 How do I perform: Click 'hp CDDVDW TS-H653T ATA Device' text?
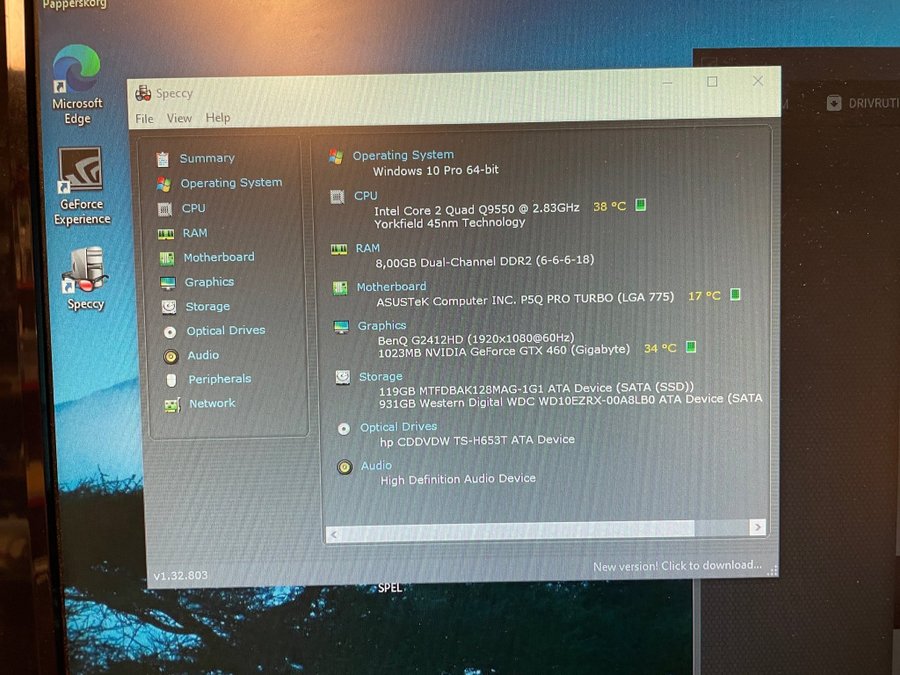tap(477, 440)
